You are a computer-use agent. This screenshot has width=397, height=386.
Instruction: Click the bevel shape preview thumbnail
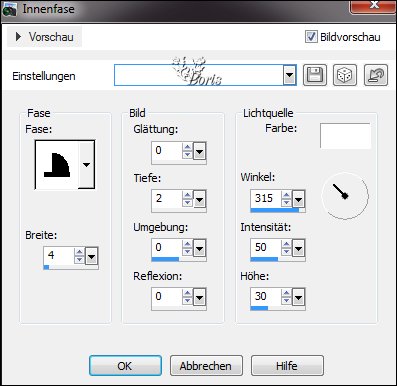coord(57,165)
